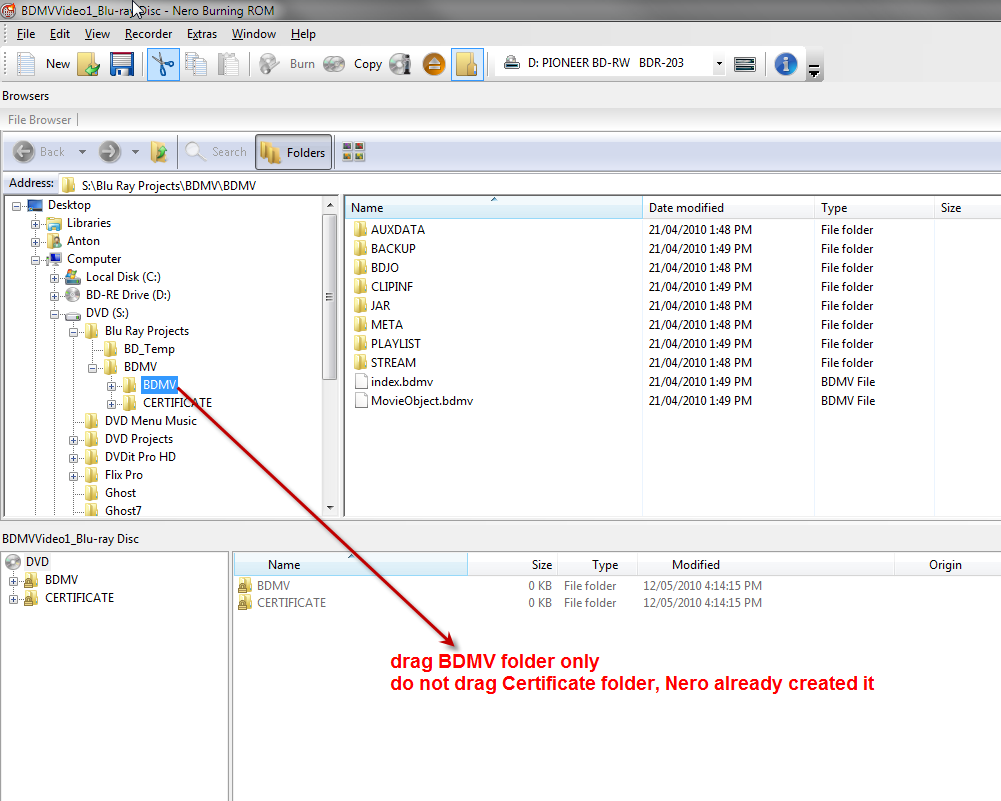This screenshot has width=1001, height=801.
Task: Open the Copy disc function
Action: (352, 64)
